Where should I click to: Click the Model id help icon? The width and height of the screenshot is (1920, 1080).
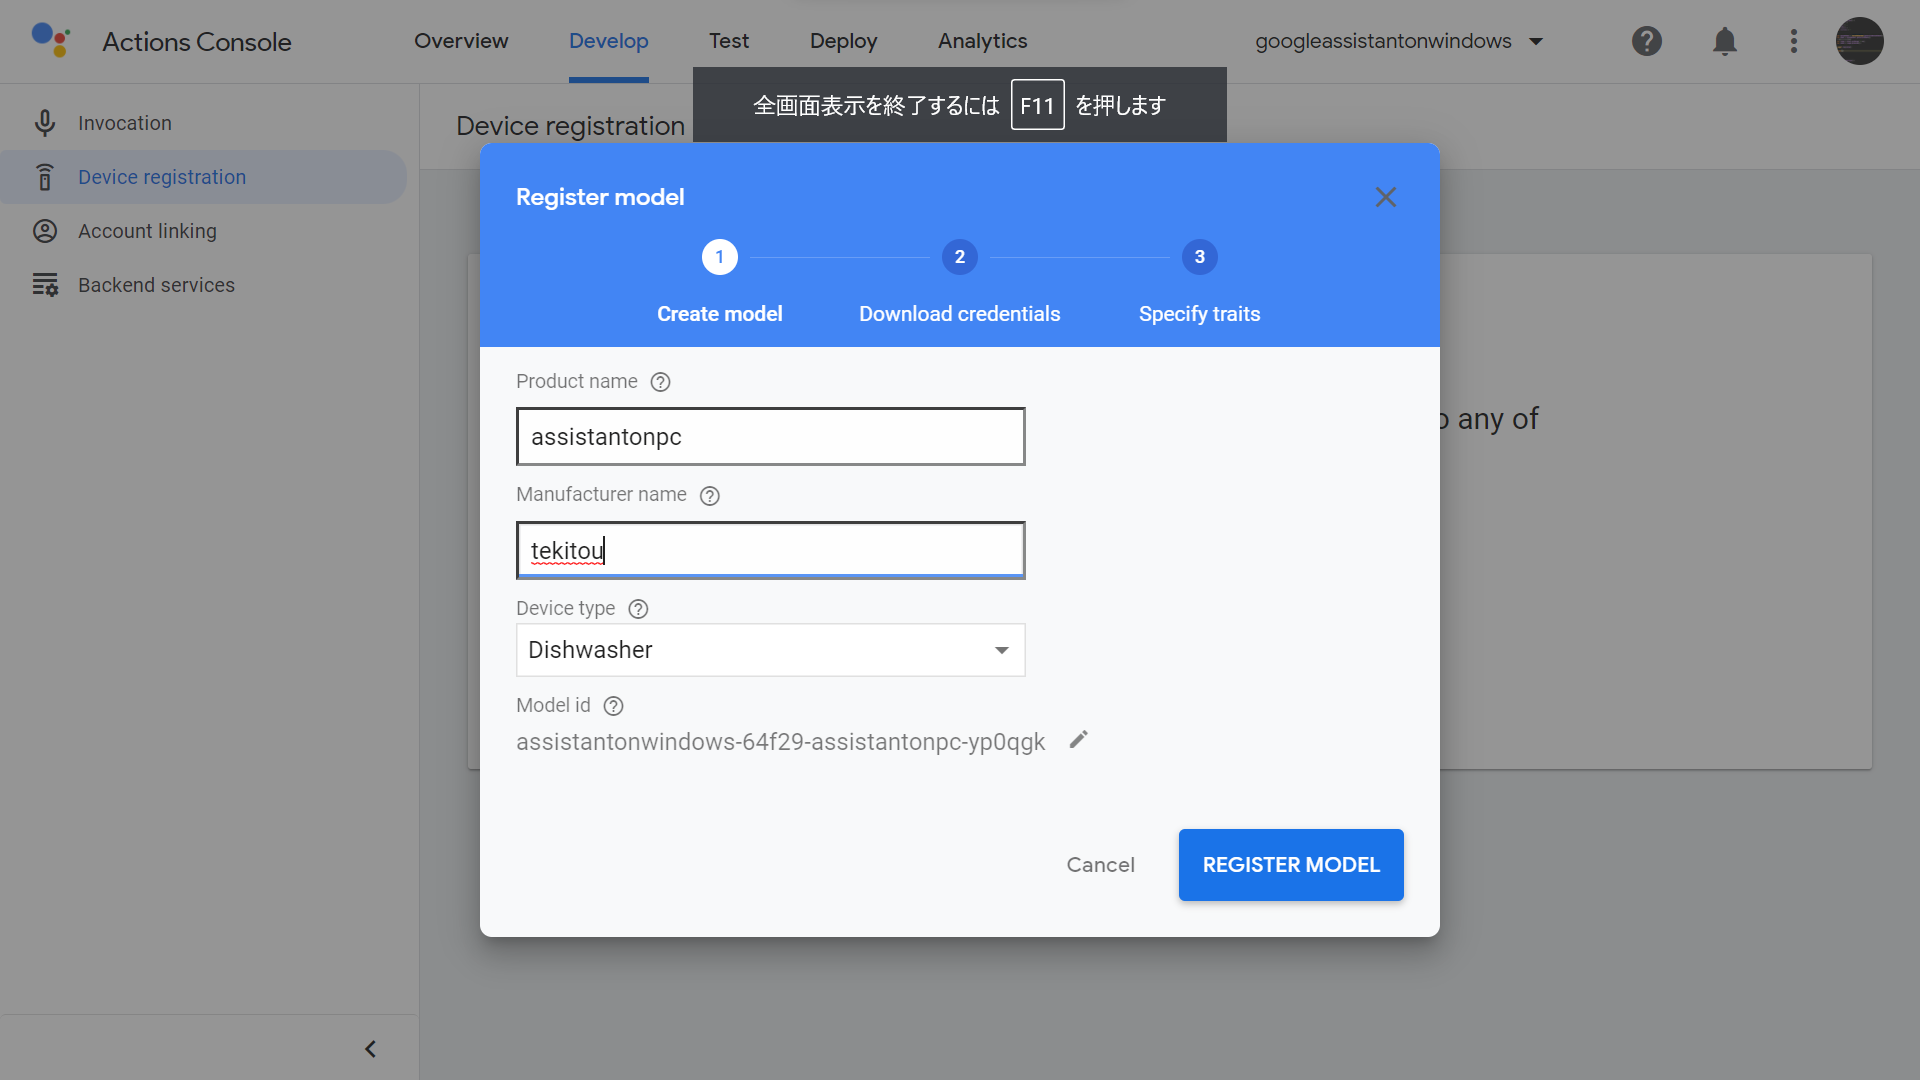[x=614, y=706]
